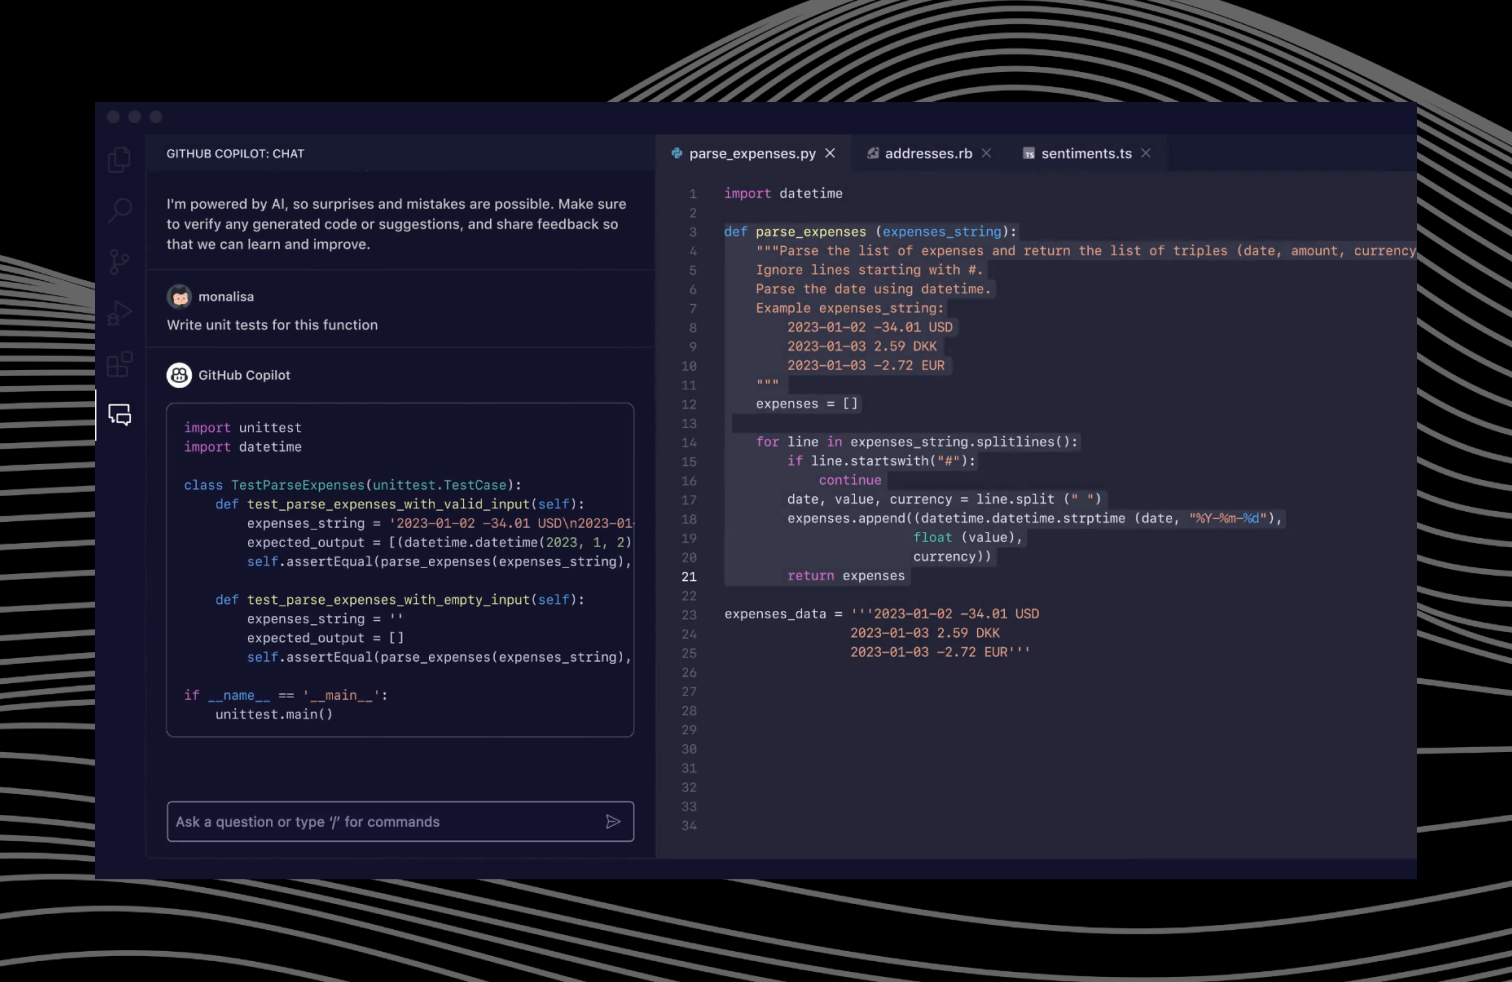Open the Extensions blocks icon

119,364
